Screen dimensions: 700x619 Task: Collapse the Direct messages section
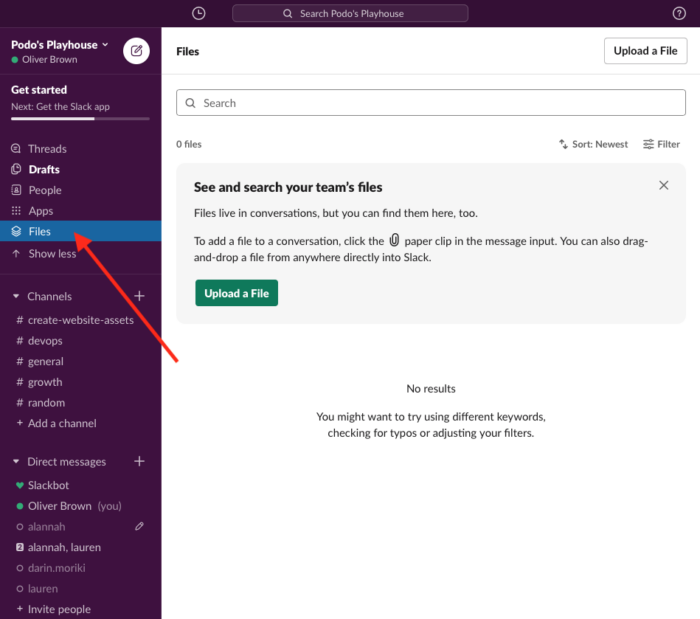(16, 462)
